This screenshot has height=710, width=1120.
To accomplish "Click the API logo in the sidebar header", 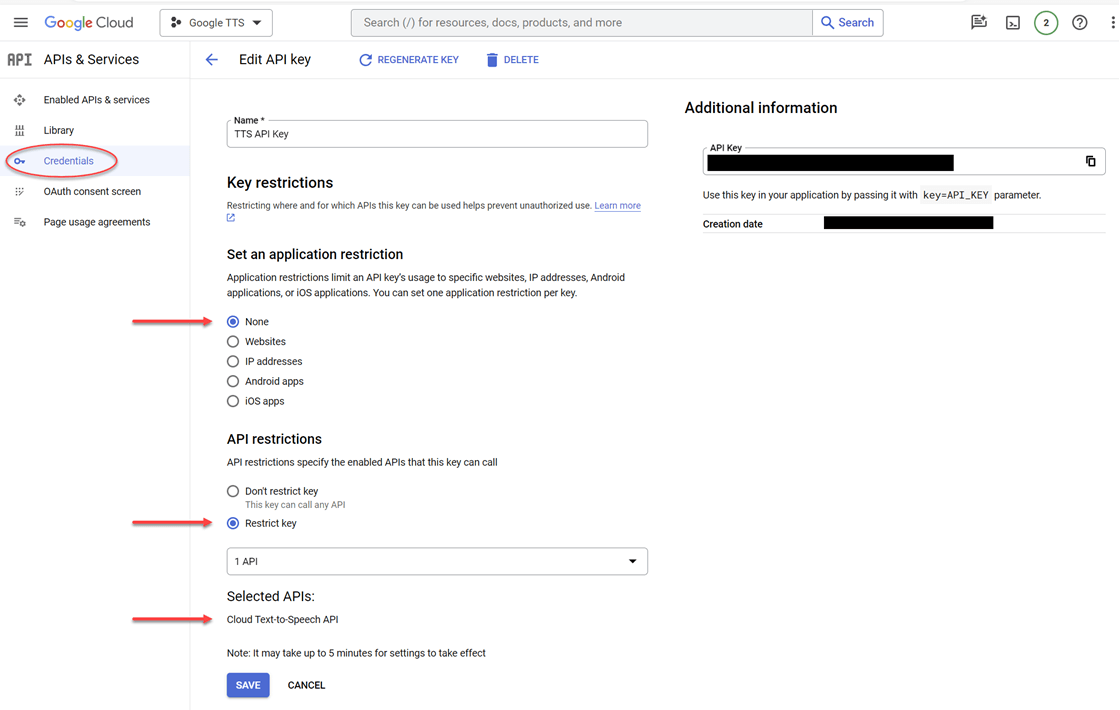I will pos(20,59).
